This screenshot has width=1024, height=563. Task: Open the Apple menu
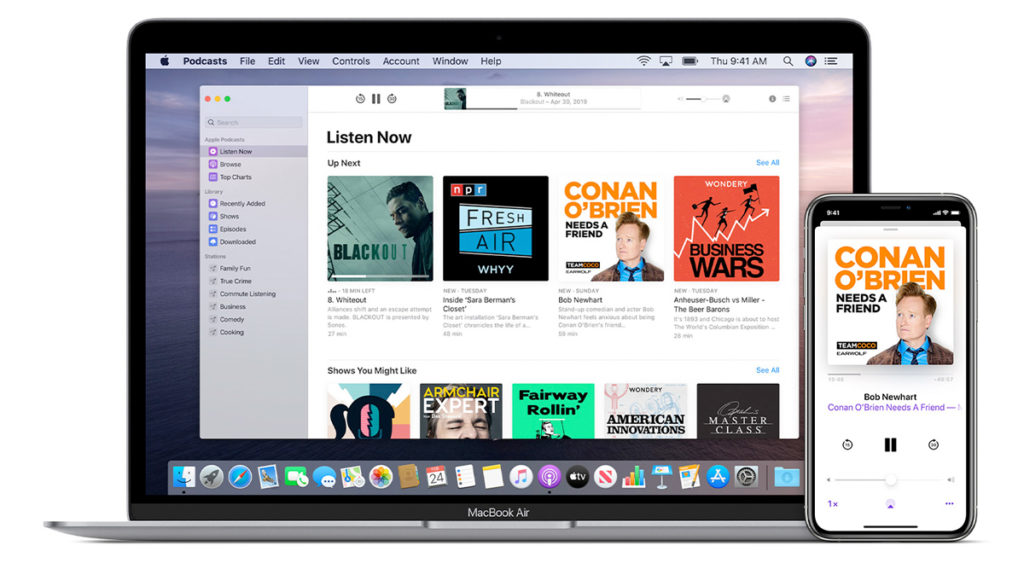coord(165,61)
